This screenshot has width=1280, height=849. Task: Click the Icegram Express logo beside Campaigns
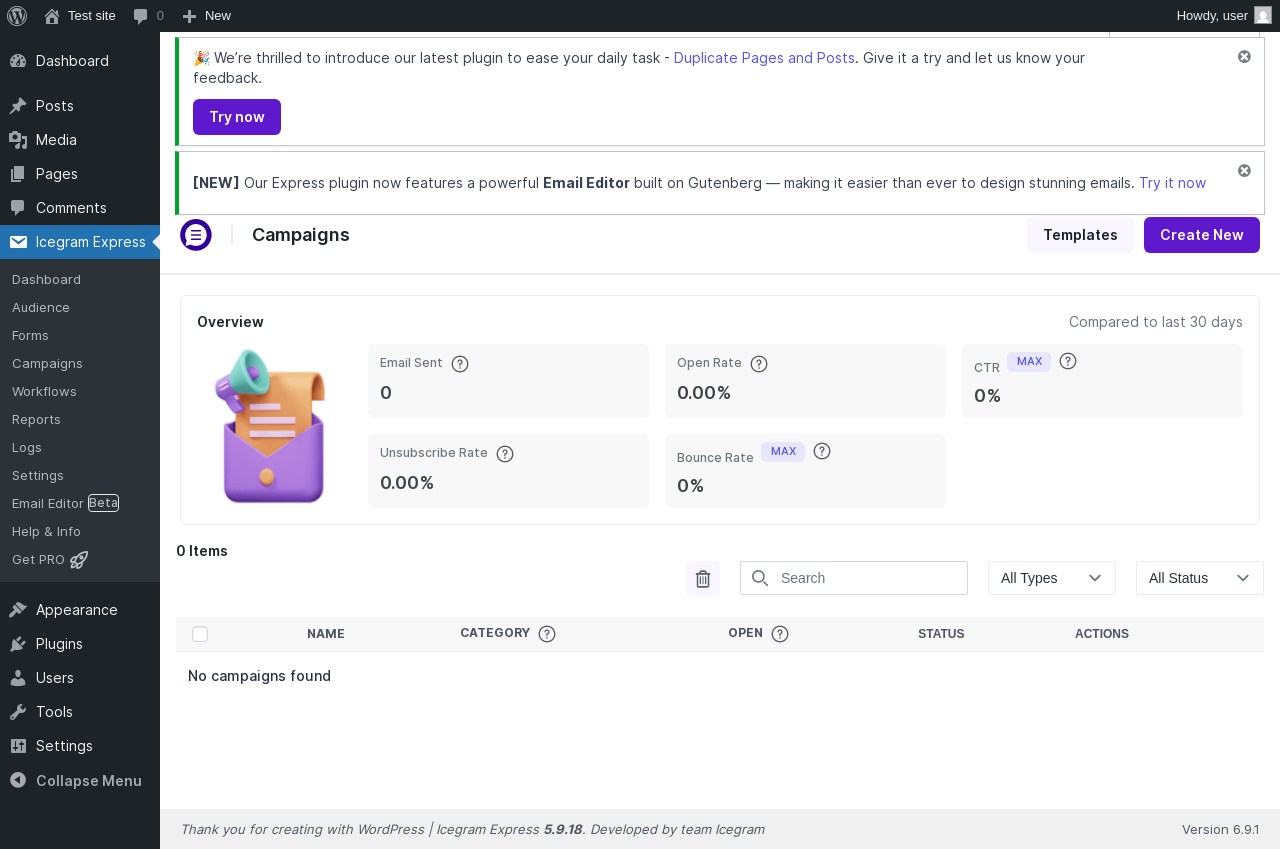click(196, 235)
